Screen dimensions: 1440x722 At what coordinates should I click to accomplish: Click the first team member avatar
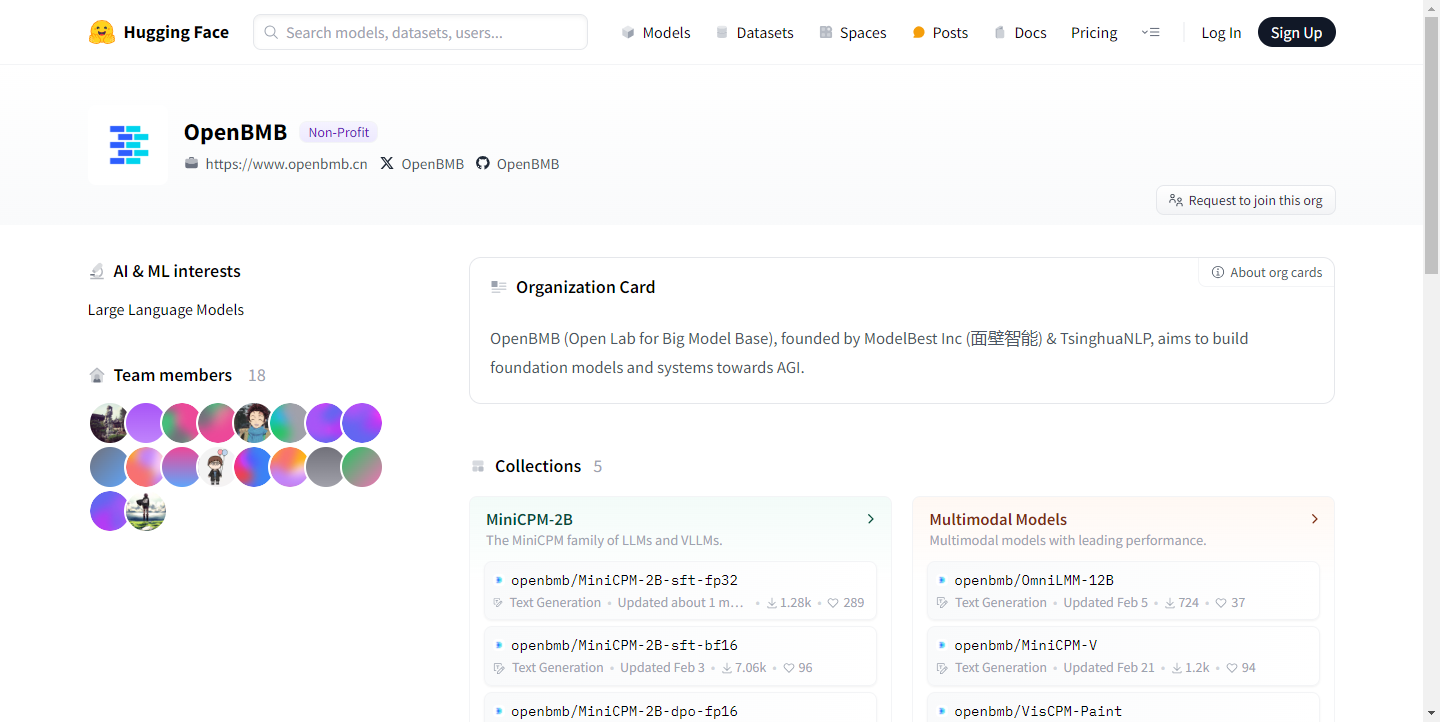pos(110,423)
